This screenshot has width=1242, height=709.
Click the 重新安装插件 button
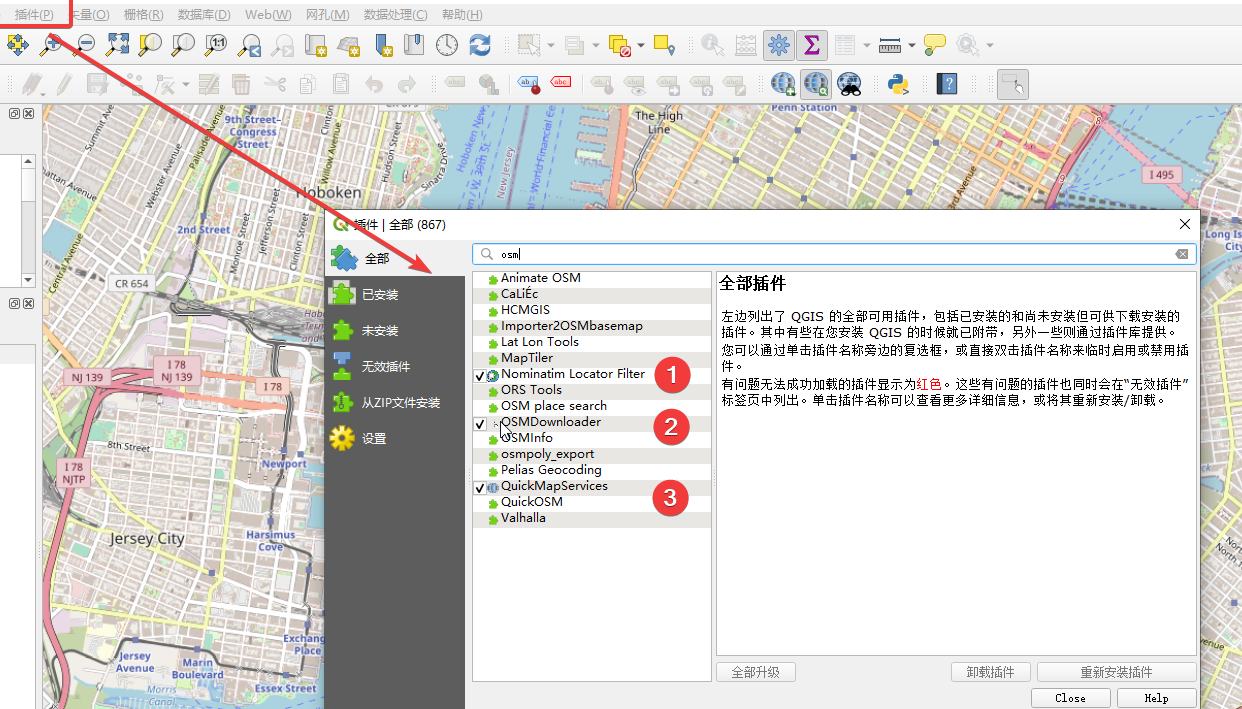1116,672
